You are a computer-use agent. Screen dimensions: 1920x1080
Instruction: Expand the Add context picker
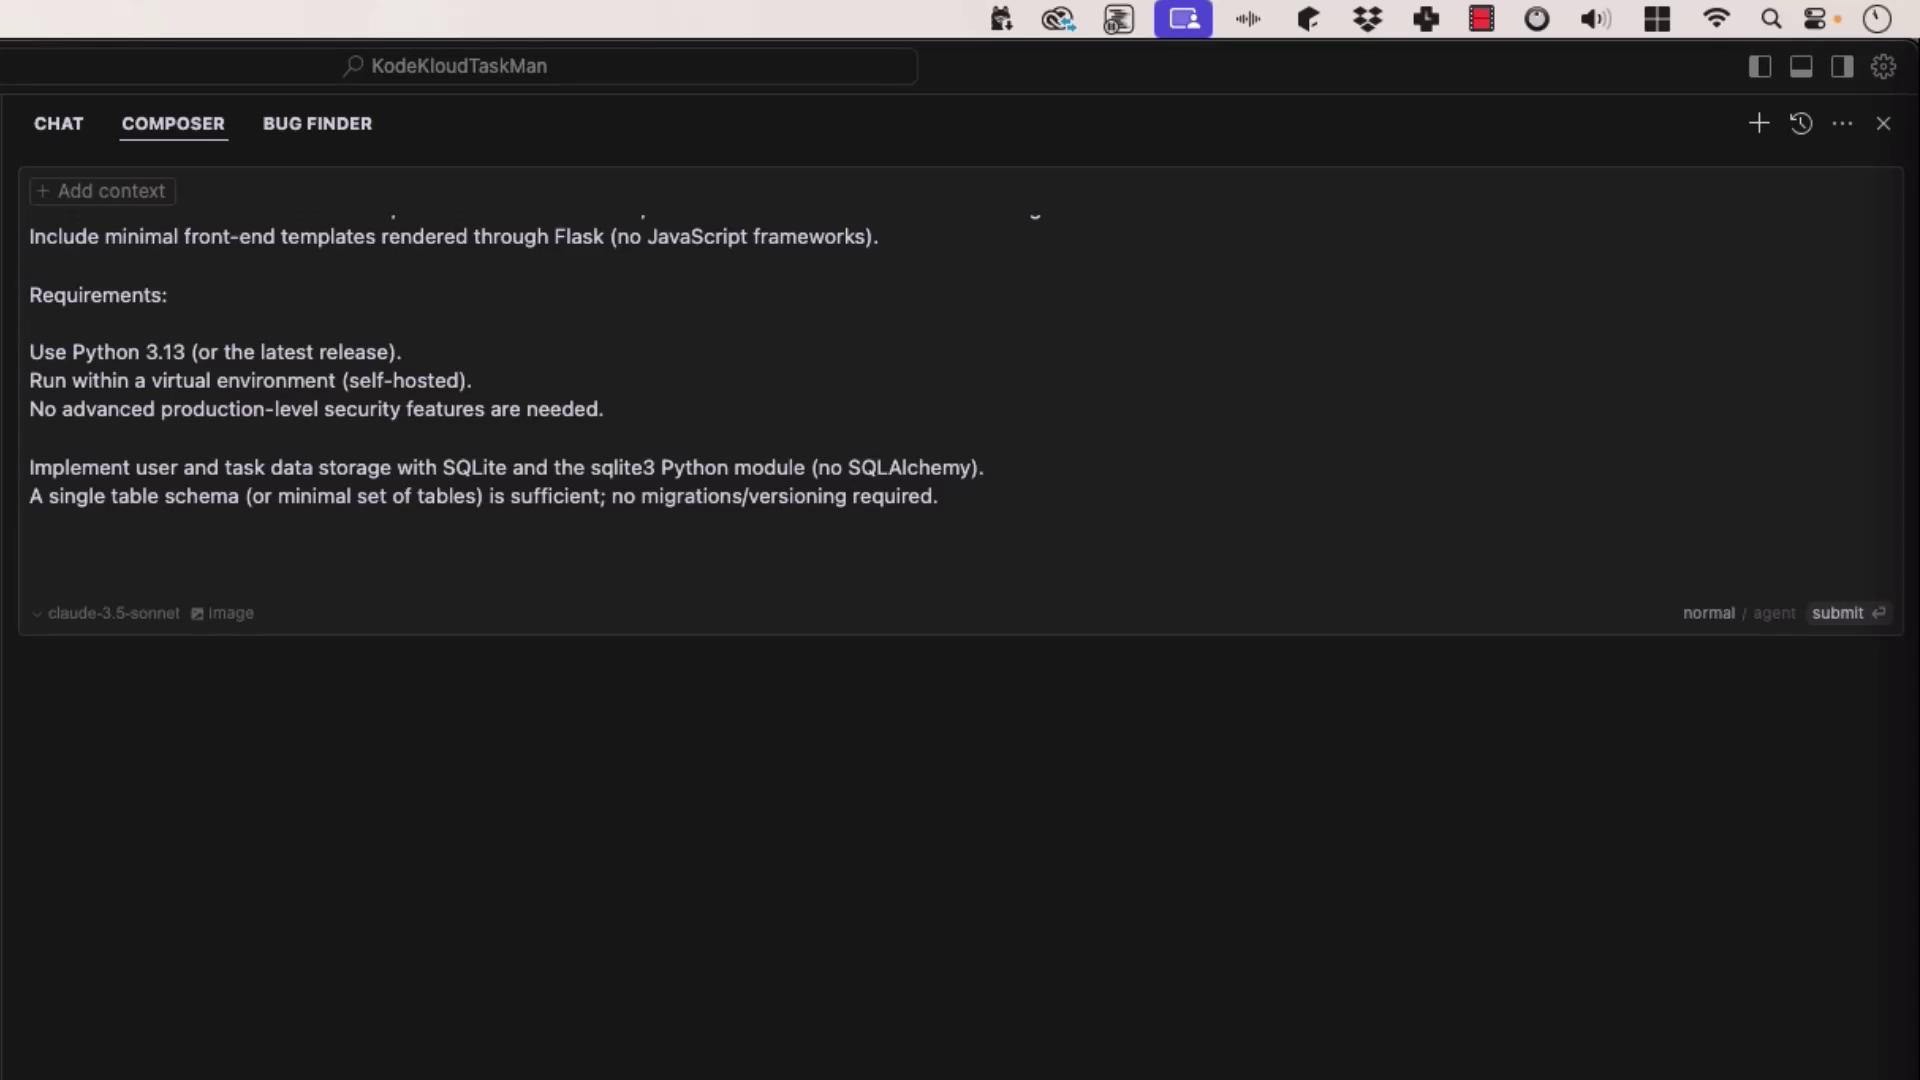[103, 191]
